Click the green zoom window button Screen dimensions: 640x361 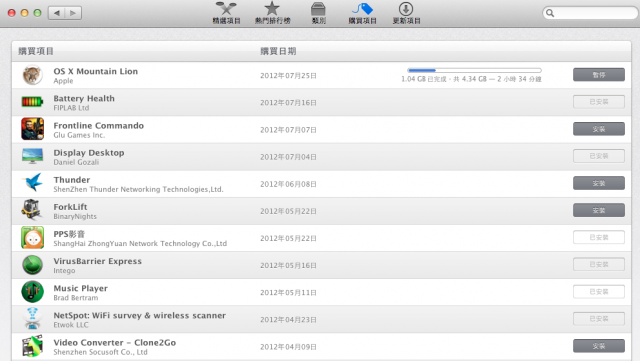(37, 13)
